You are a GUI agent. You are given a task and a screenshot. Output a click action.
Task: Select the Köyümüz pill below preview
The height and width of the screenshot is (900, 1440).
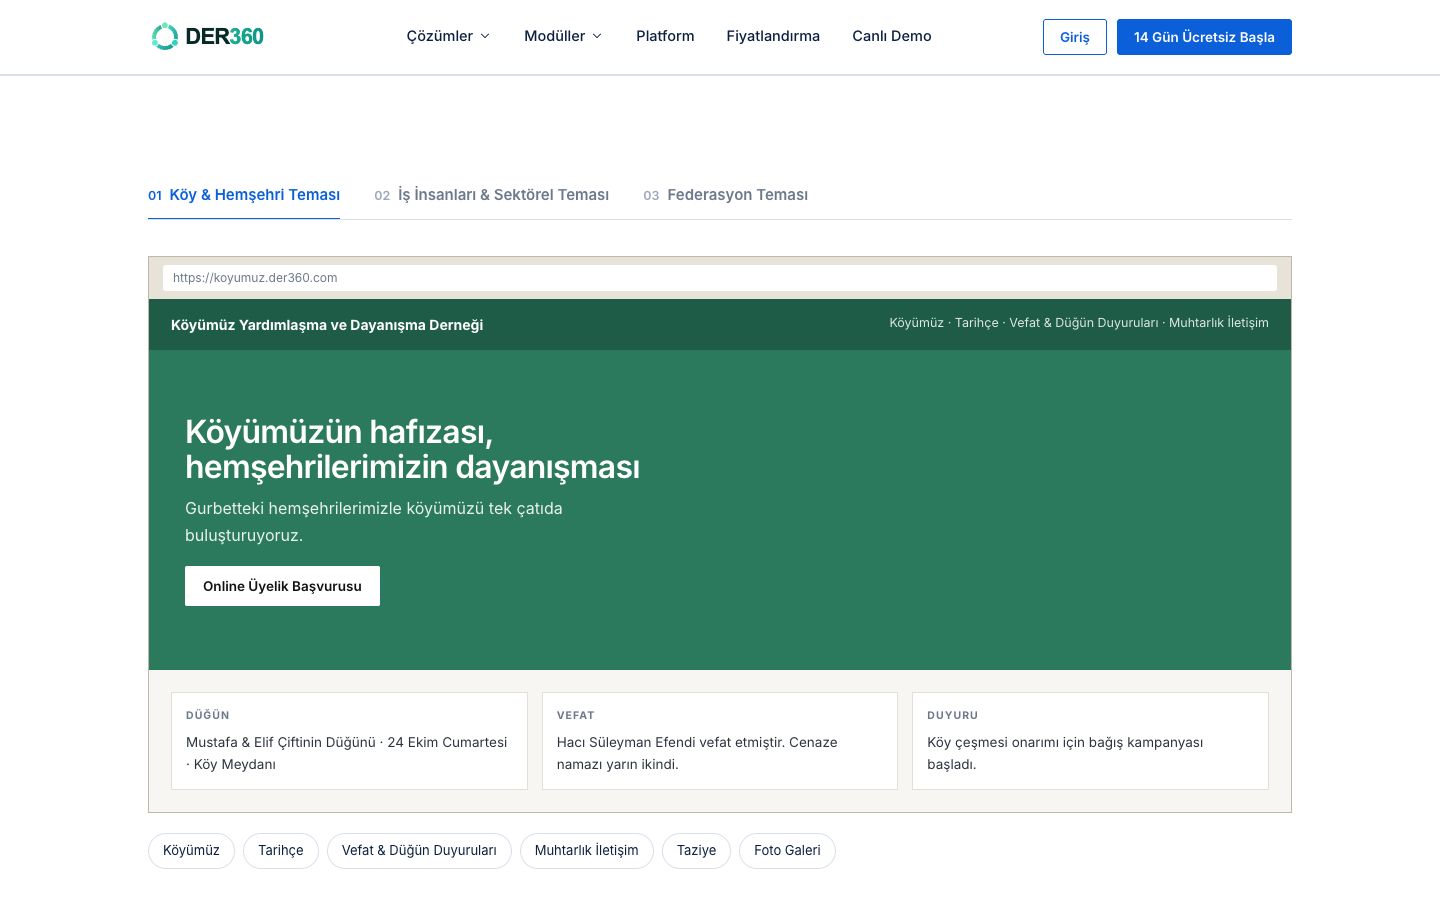point(191,851)
